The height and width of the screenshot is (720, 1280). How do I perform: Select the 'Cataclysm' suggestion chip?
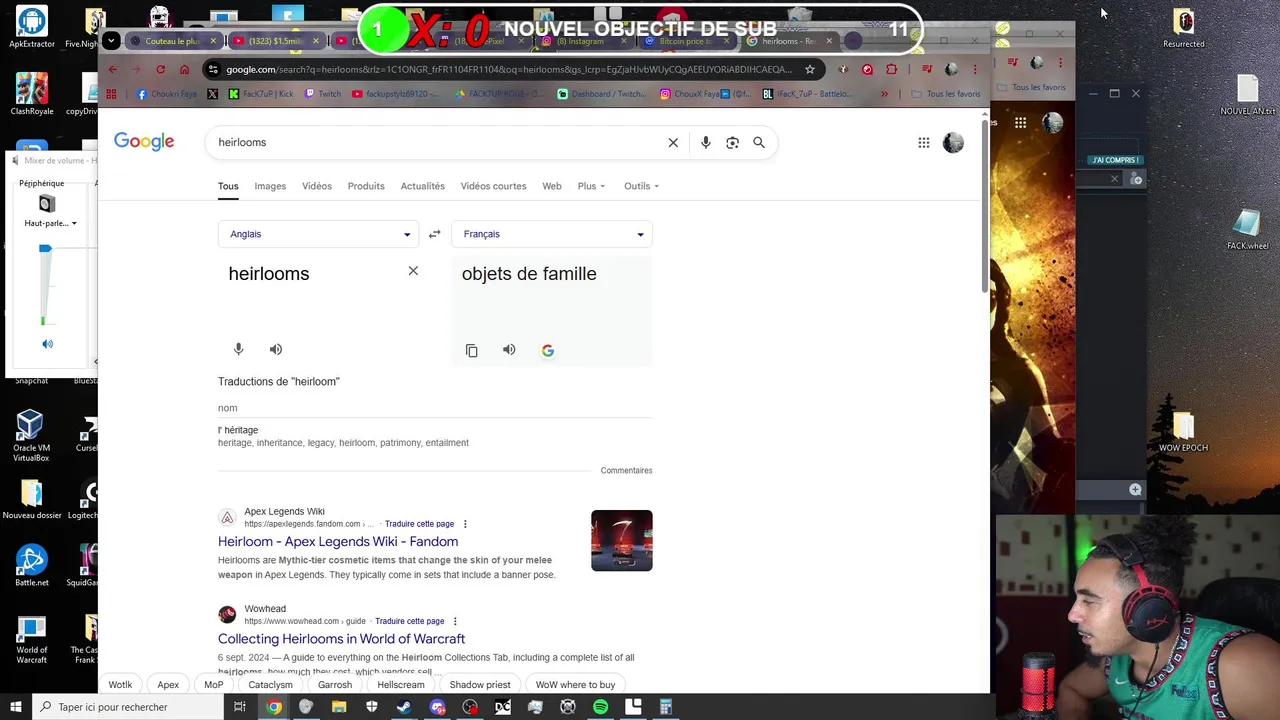click(270, 685)
